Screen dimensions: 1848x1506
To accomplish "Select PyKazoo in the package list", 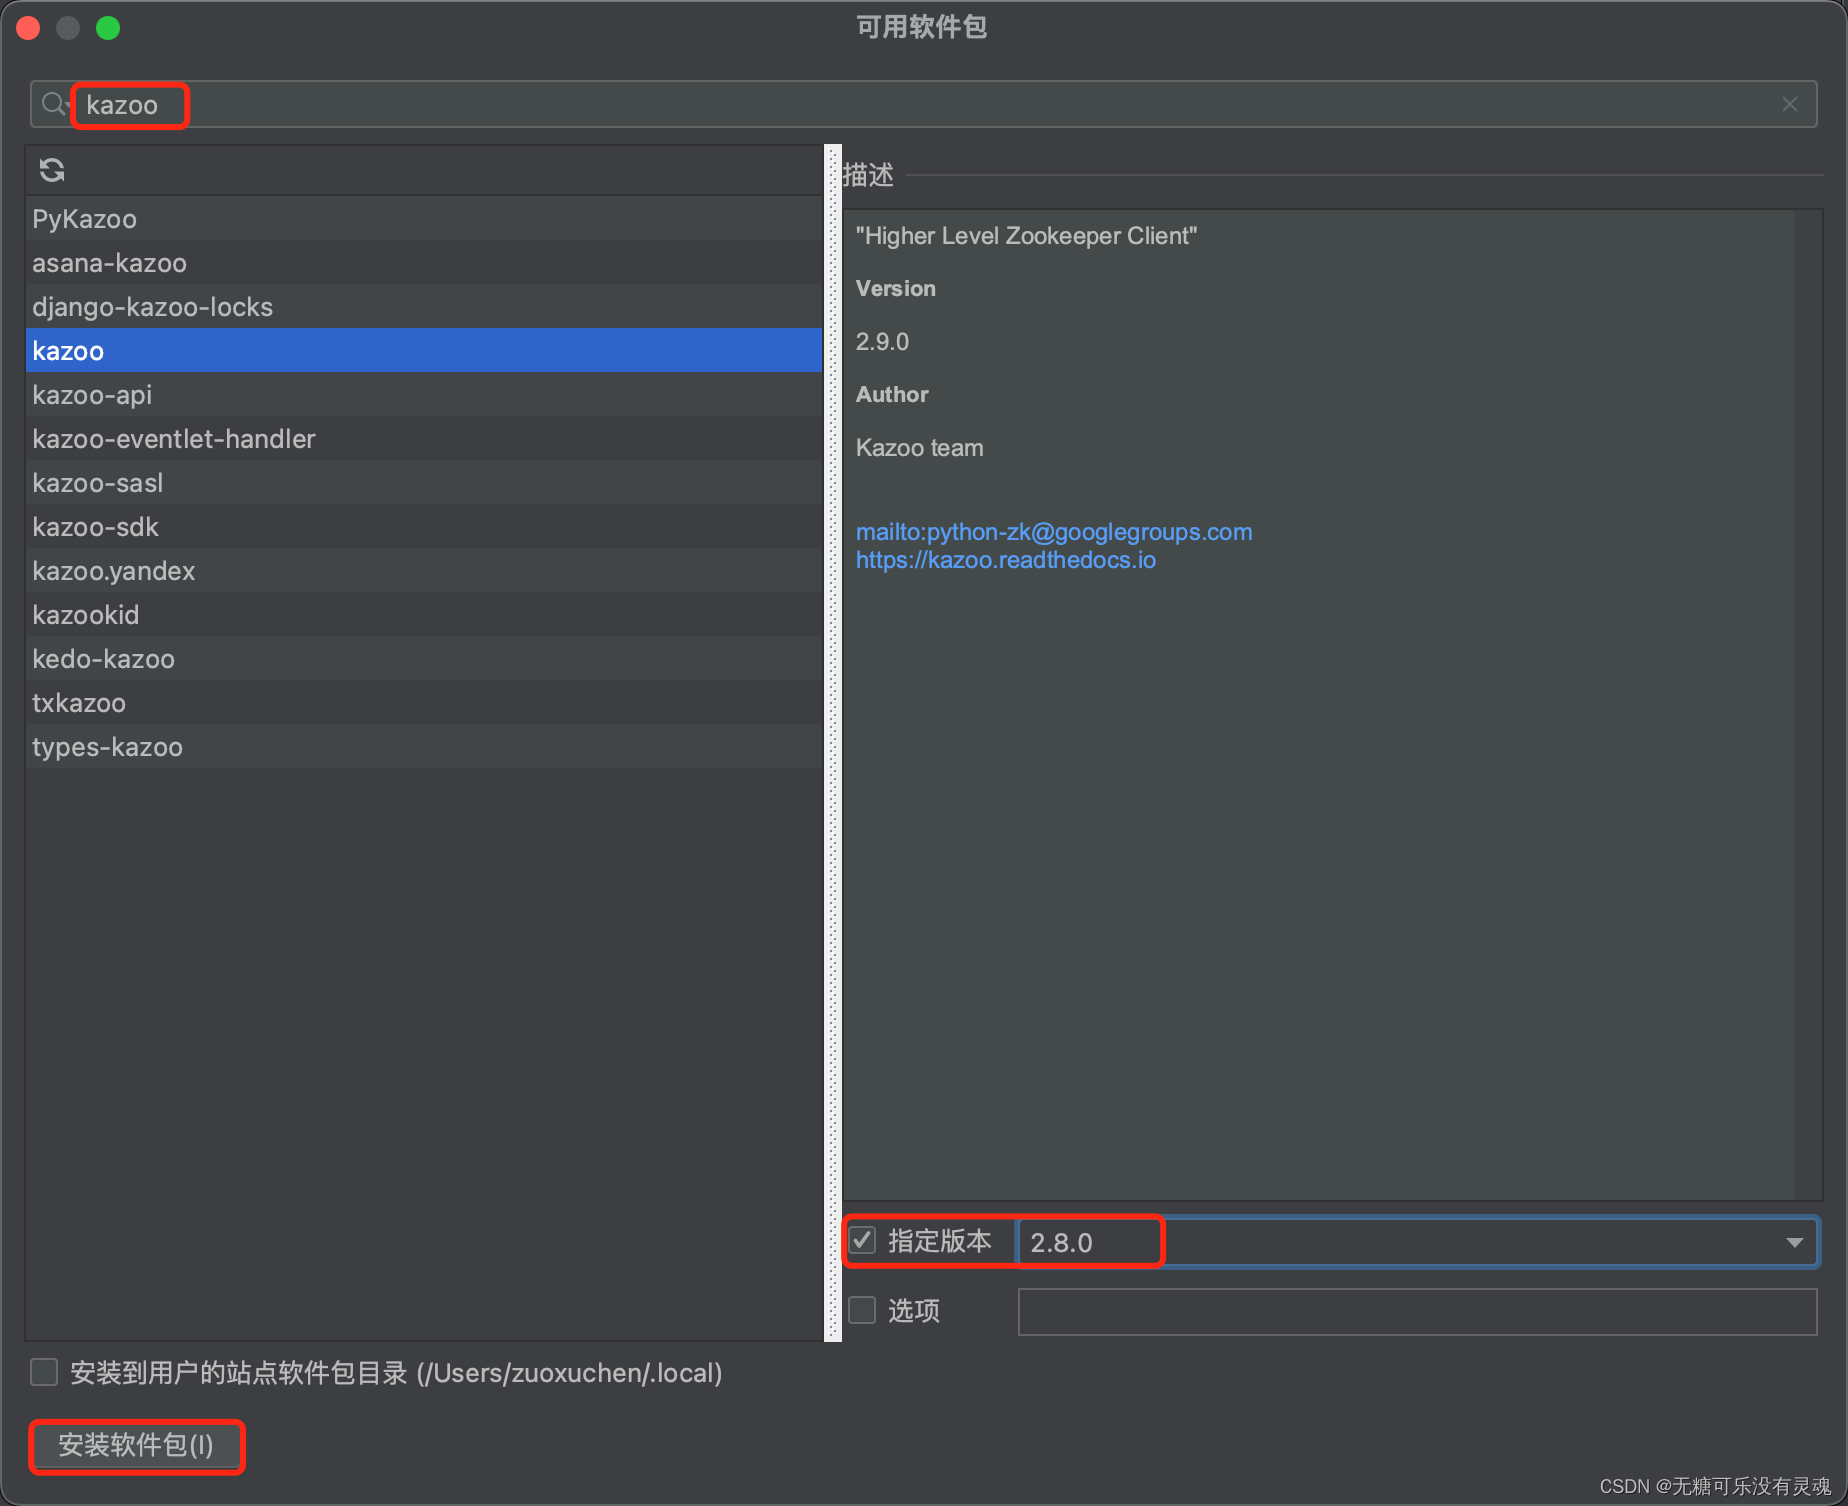I will pos(424,218).
